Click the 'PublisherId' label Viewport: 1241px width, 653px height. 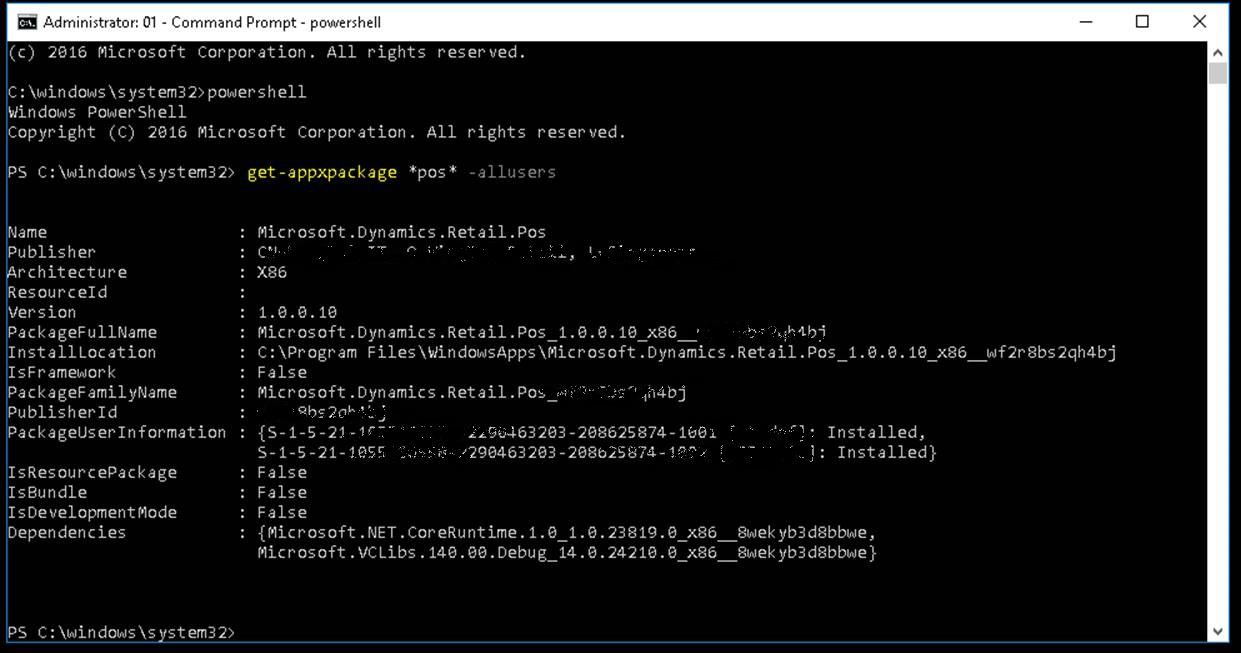point(62,412)
